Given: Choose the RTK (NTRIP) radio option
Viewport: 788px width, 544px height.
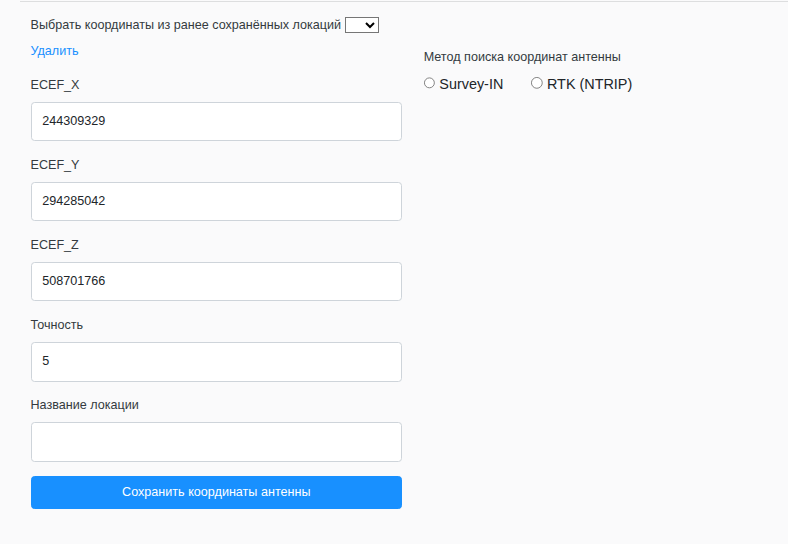Looking at the screenshot, I should click(x=537, y=84).
